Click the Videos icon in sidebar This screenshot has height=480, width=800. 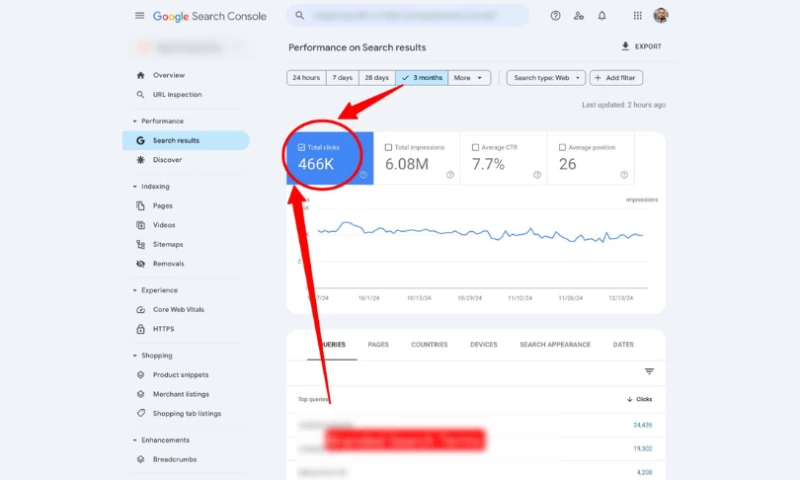pos(140,225)
